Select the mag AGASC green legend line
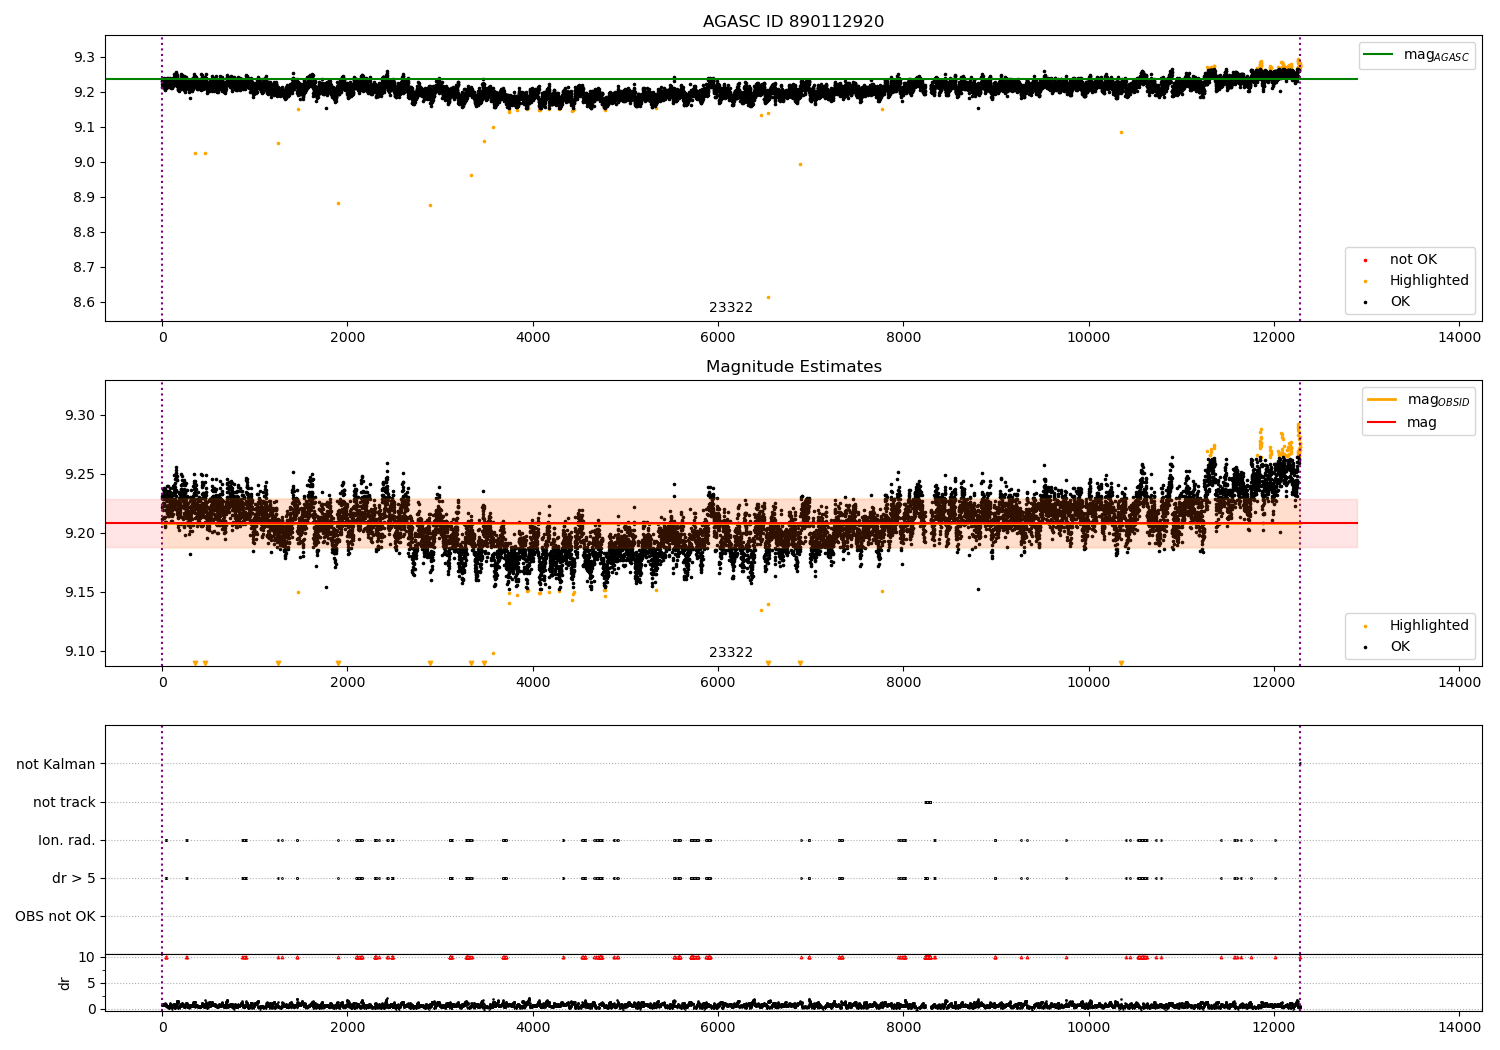Screen dimensions: 1500x1050 [1379, 55]
